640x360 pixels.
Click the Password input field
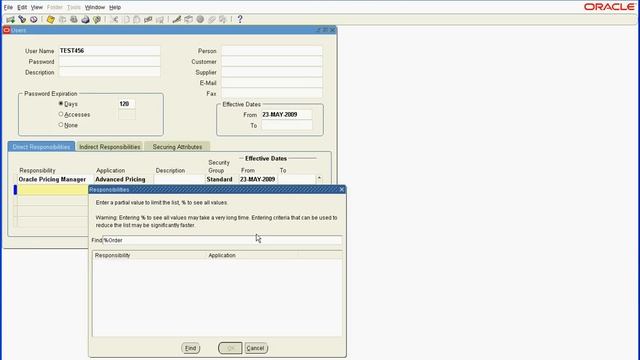[109, 61]
